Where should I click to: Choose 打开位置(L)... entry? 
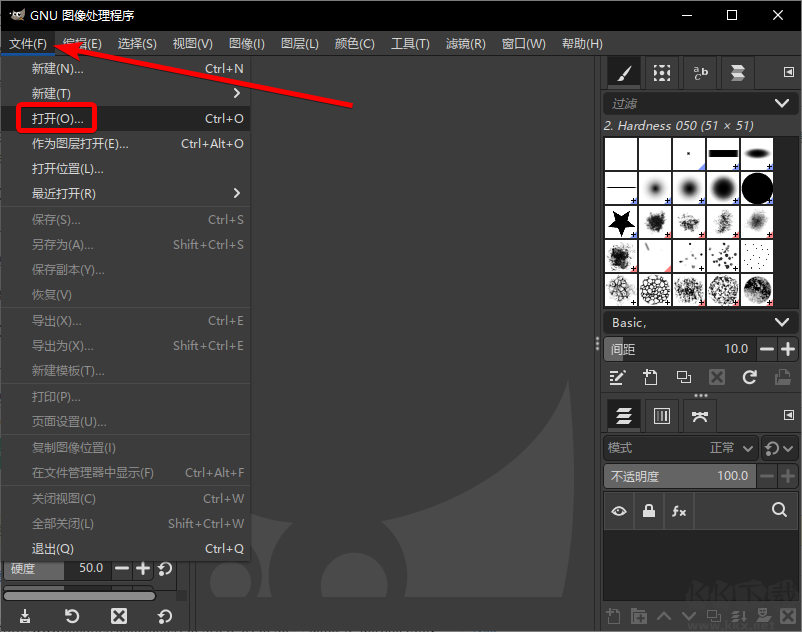[125, 169]
